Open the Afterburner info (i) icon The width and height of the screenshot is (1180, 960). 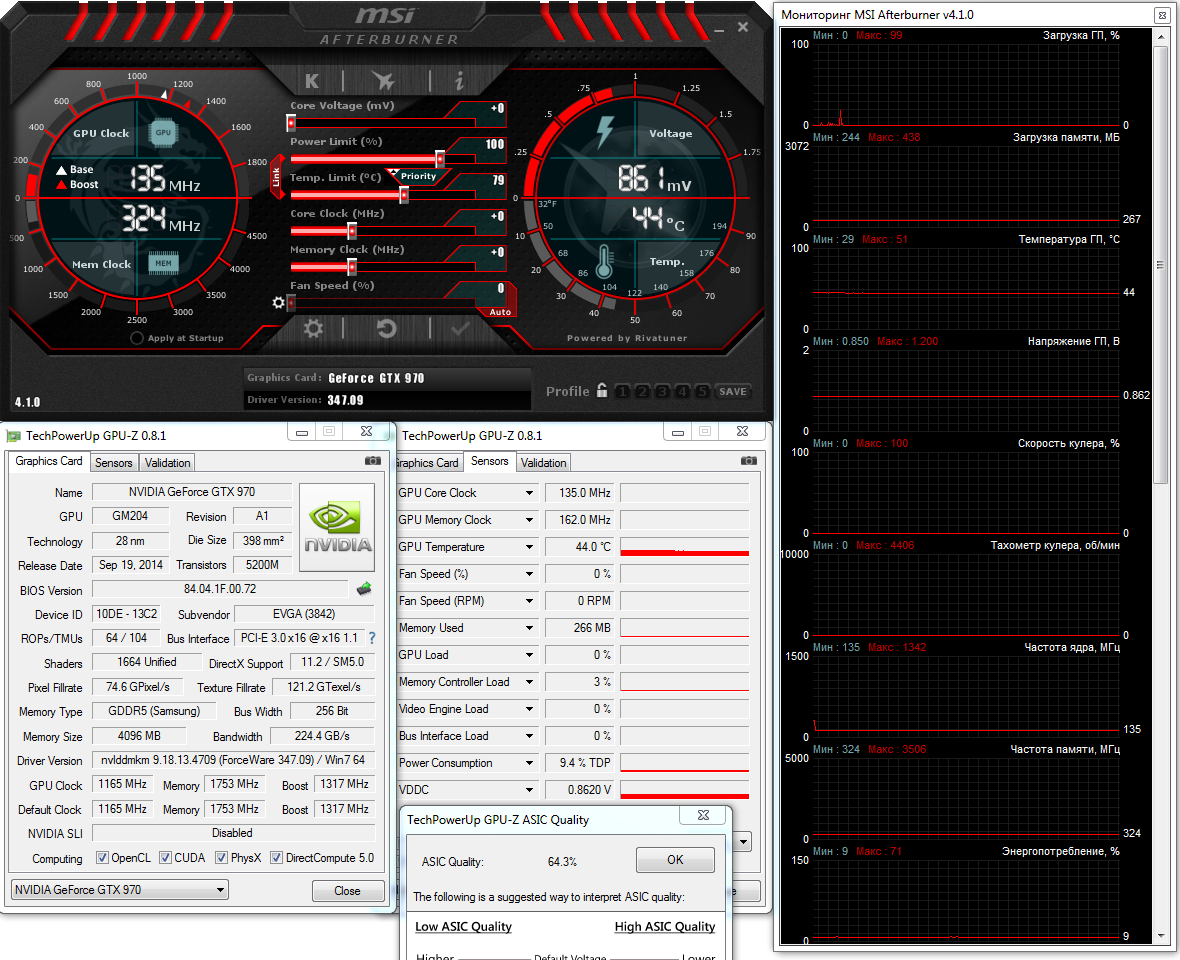coord(459,81)
